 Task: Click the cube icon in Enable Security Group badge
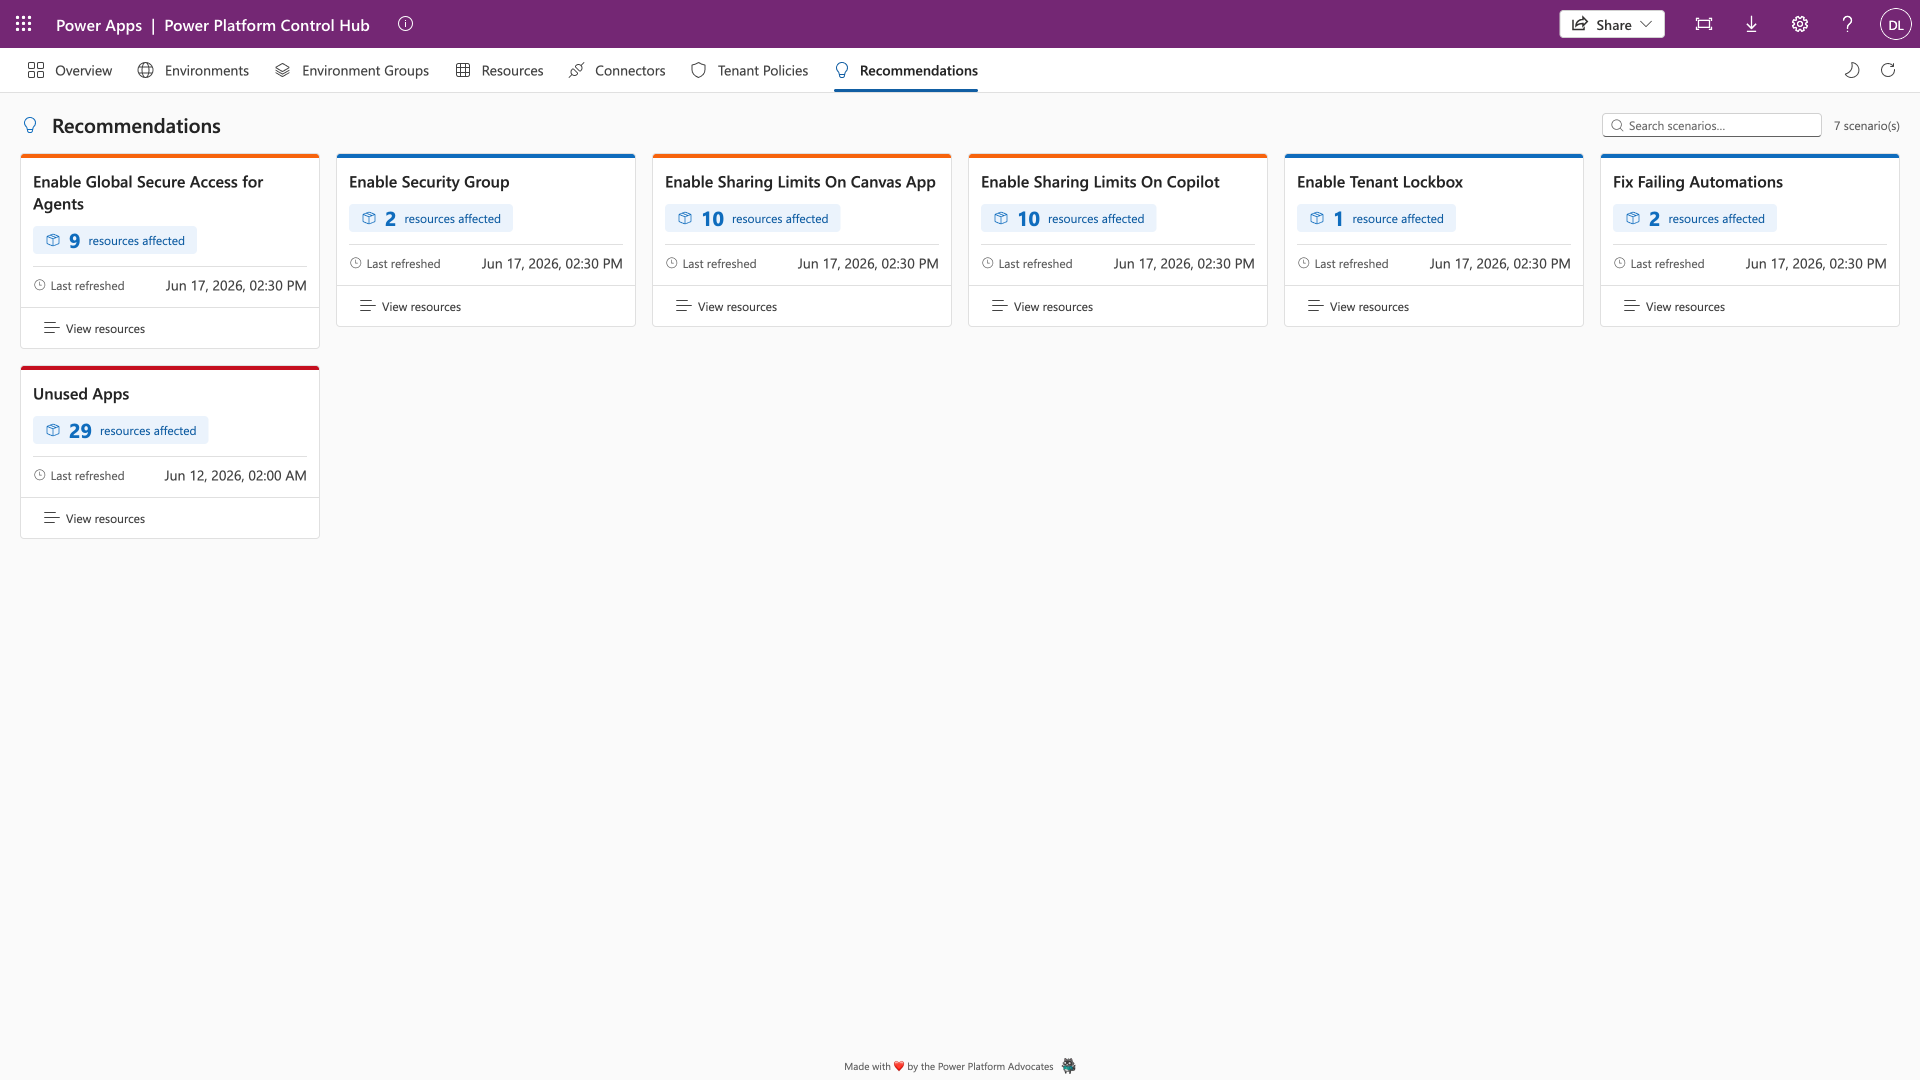[x=369, y=218]
